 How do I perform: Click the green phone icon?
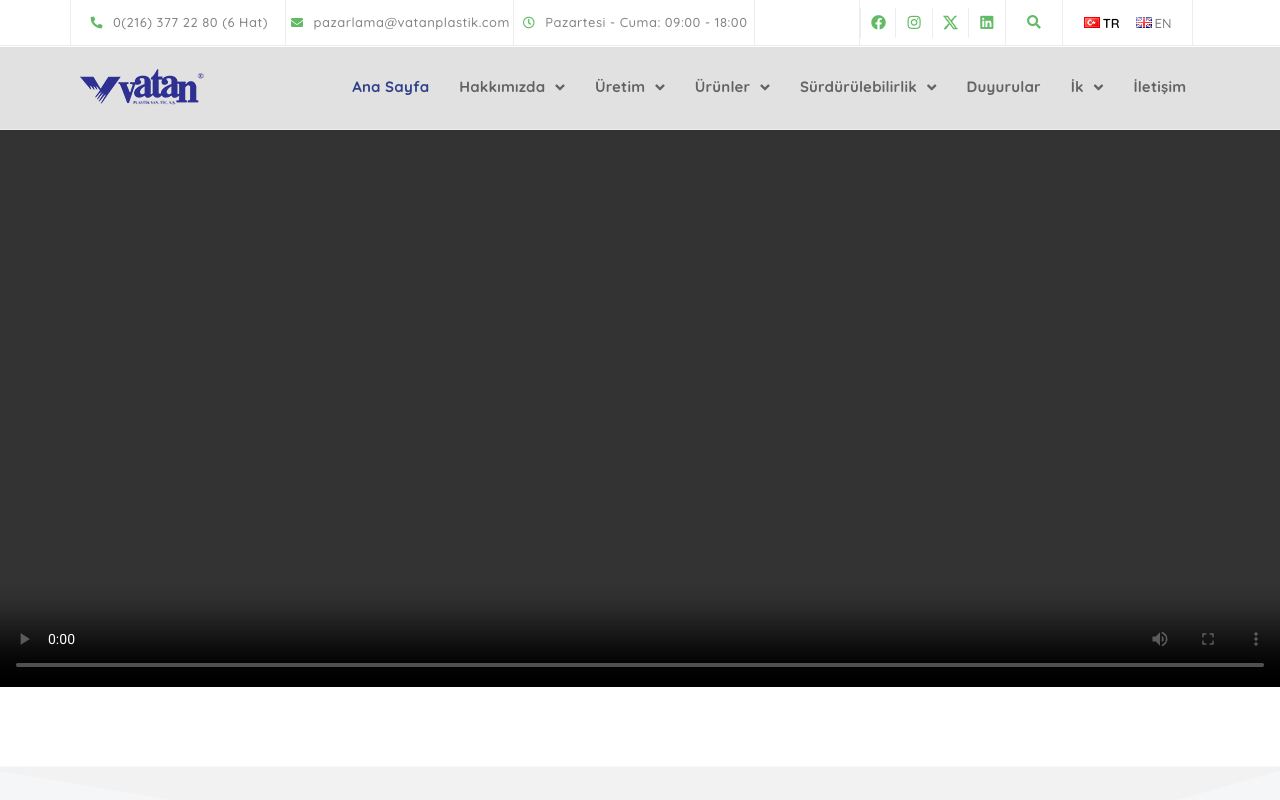click(96, 22)
